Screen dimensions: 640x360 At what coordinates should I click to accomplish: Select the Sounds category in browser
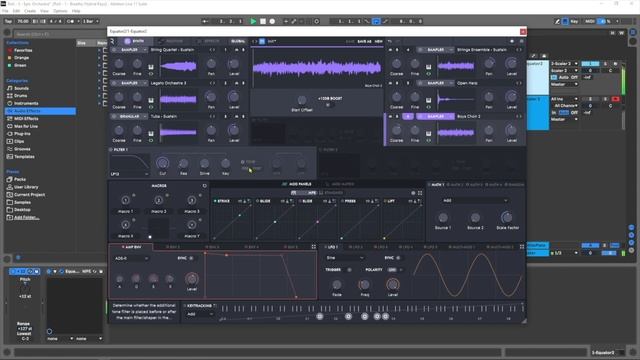click(x=21, y=88)
